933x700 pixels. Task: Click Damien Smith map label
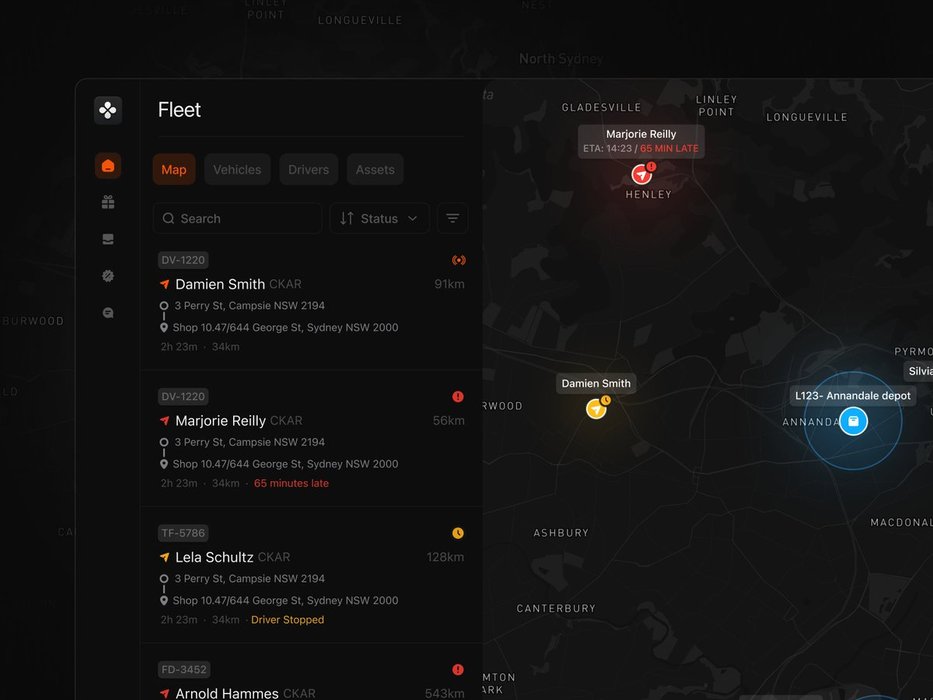click(x=596, y=383)
